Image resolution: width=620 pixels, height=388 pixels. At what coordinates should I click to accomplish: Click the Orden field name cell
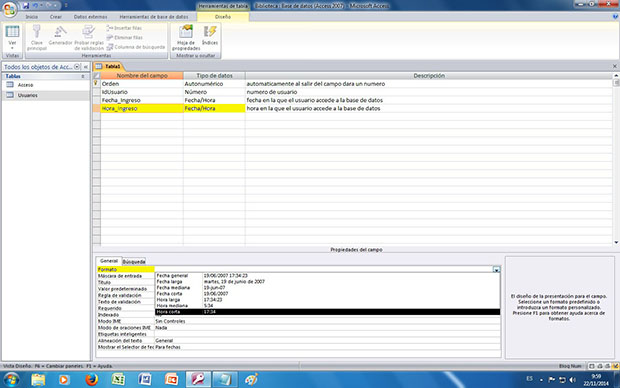[x=142, y=84]
